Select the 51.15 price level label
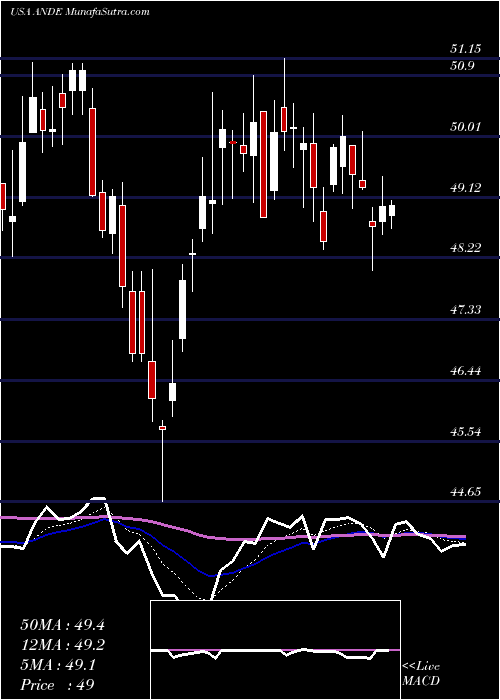500x700 pixels. (x=465, y=49)
